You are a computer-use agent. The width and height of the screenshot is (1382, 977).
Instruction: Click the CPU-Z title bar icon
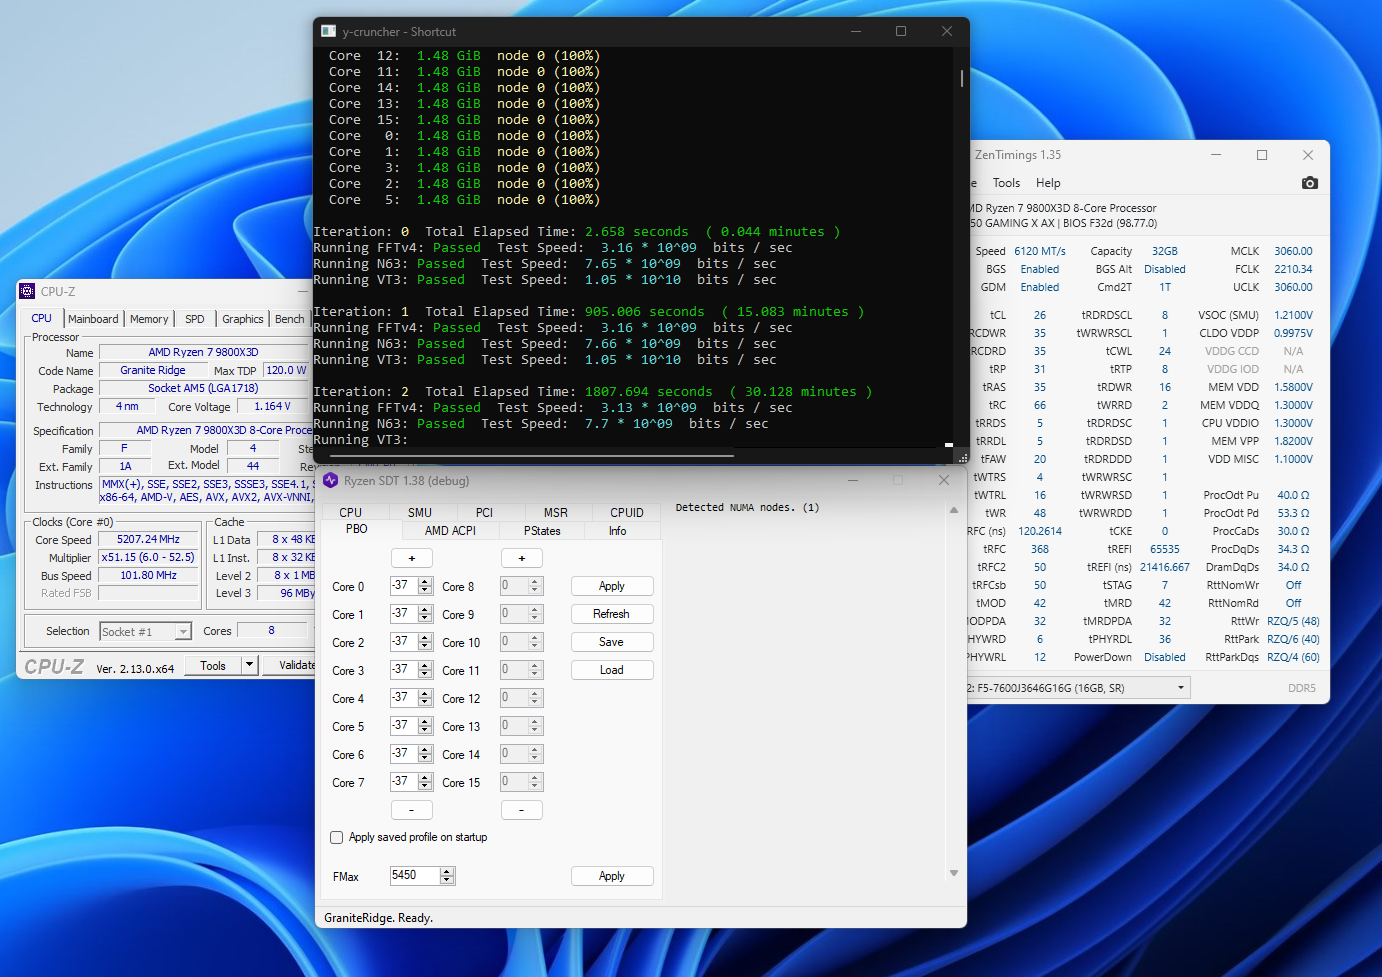[x=28, y=292]
